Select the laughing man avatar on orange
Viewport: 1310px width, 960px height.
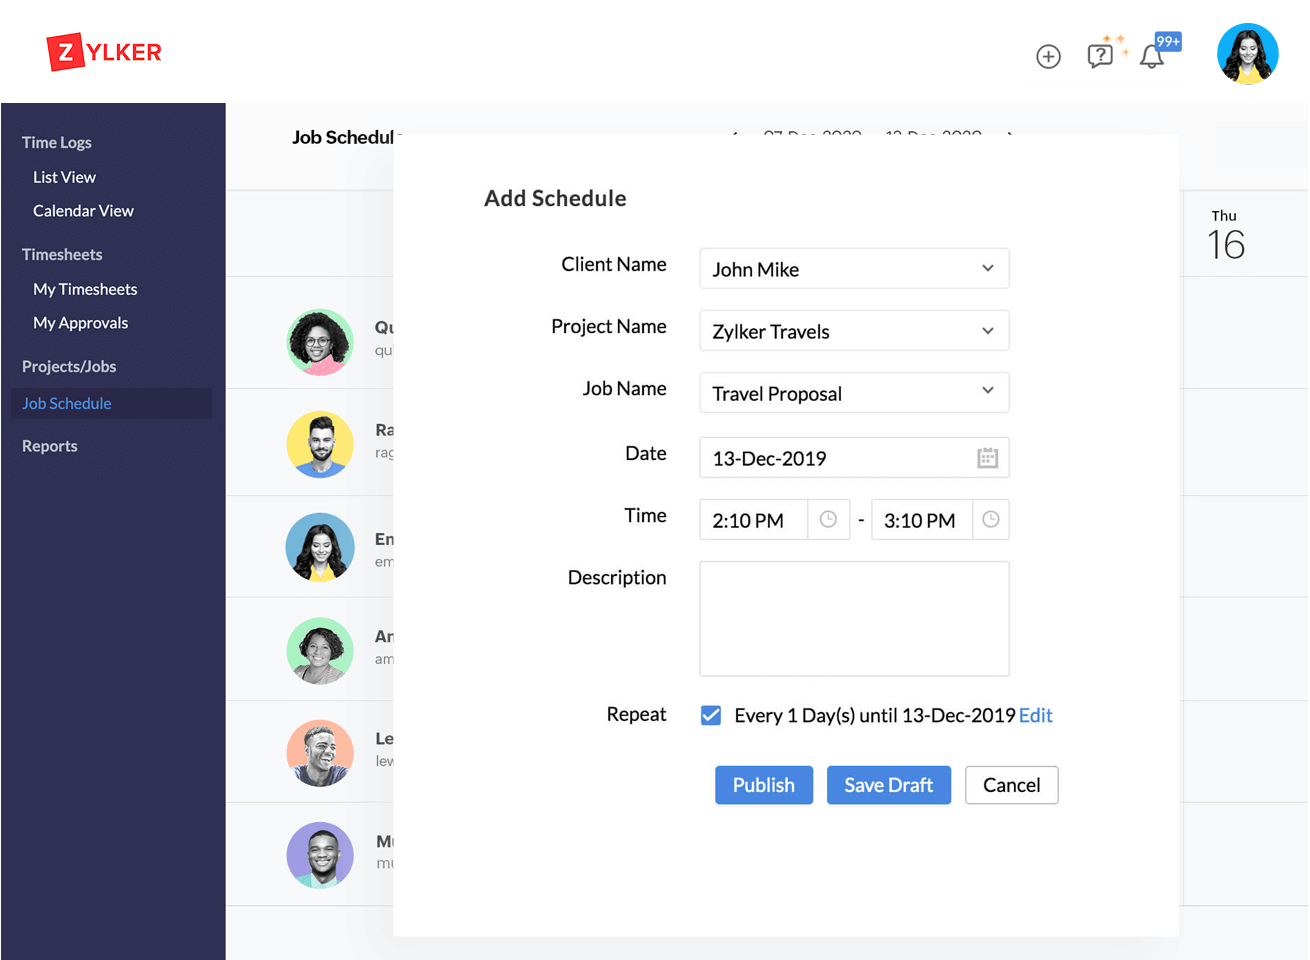point(320,753)
